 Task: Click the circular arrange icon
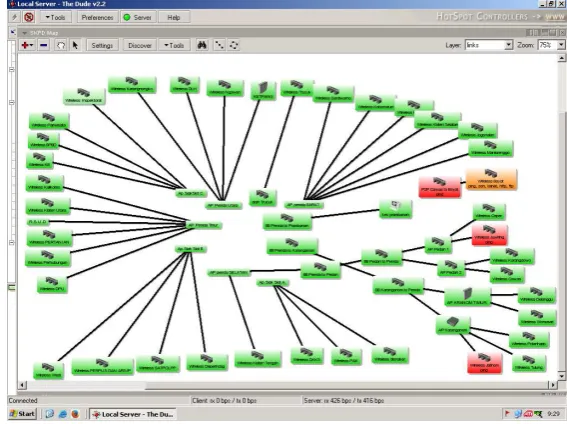pos(234,45)
